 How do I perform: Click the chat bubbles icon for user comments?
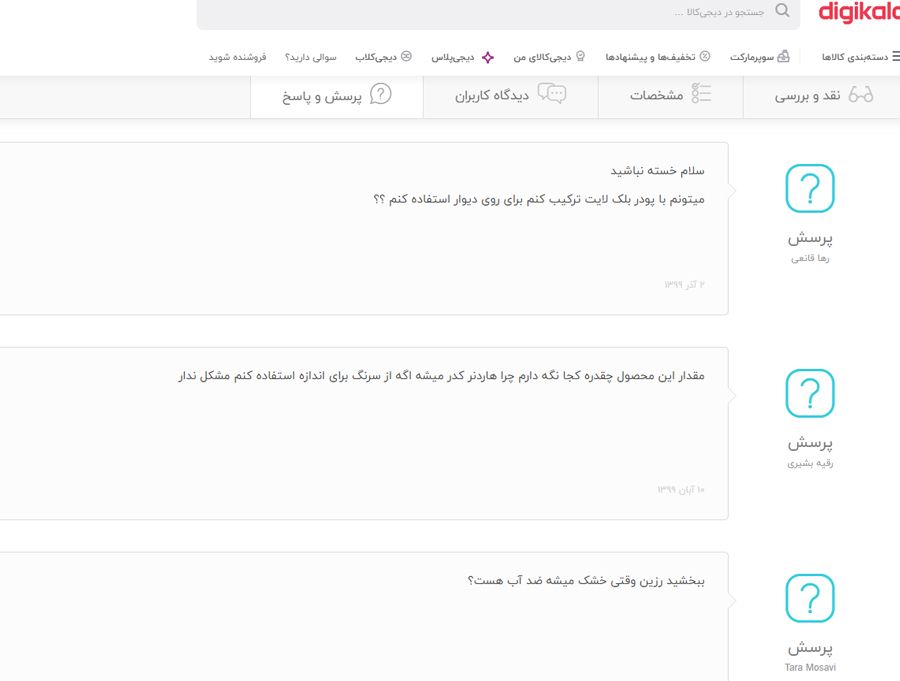[552, 93]
